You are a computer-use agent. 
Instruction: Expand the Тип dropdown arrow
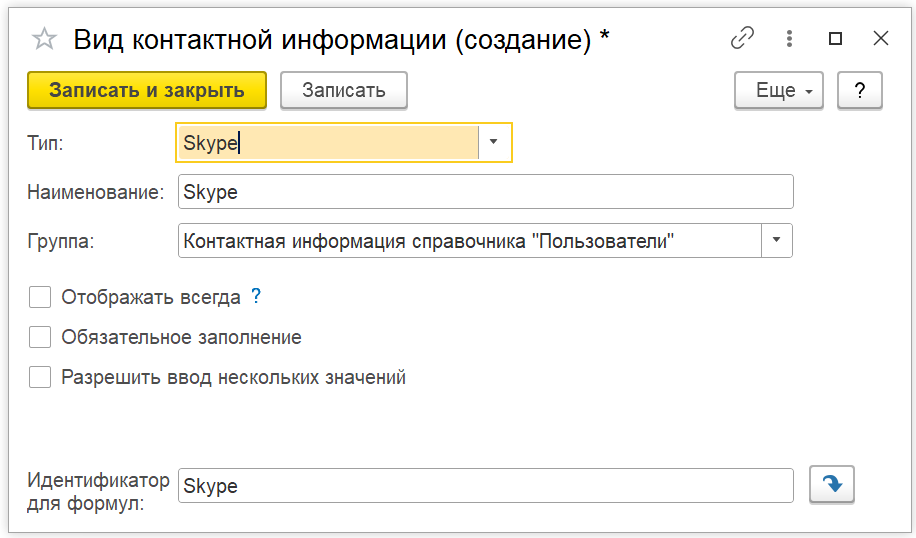click(x=494, y=142)
